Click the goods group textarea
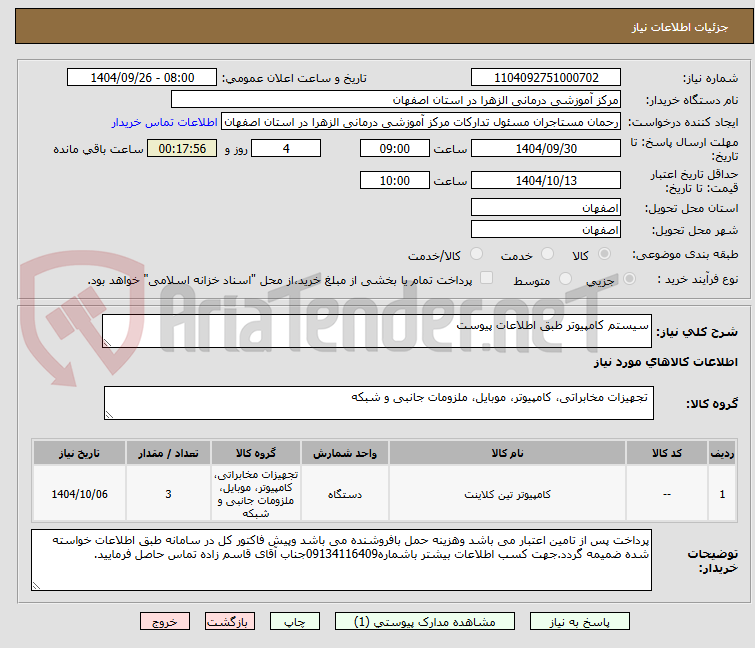Image resolution: width=755 pixels, height=648 pixels. (x=379, y=403)
